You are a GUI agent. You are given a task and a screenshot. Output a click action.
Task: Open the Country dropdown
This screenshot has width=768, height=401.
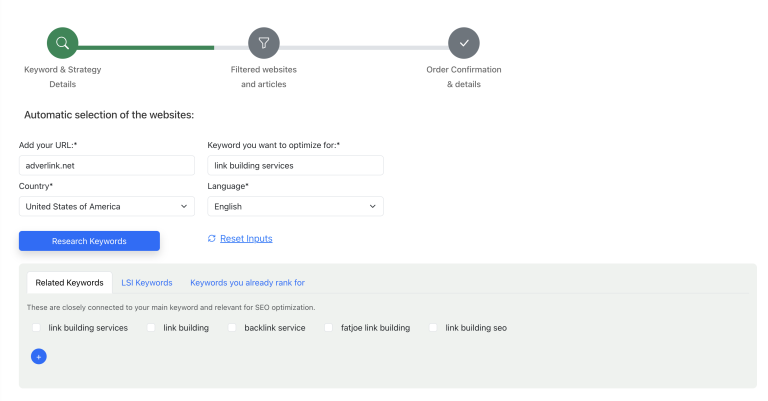[x=107, y=207]
